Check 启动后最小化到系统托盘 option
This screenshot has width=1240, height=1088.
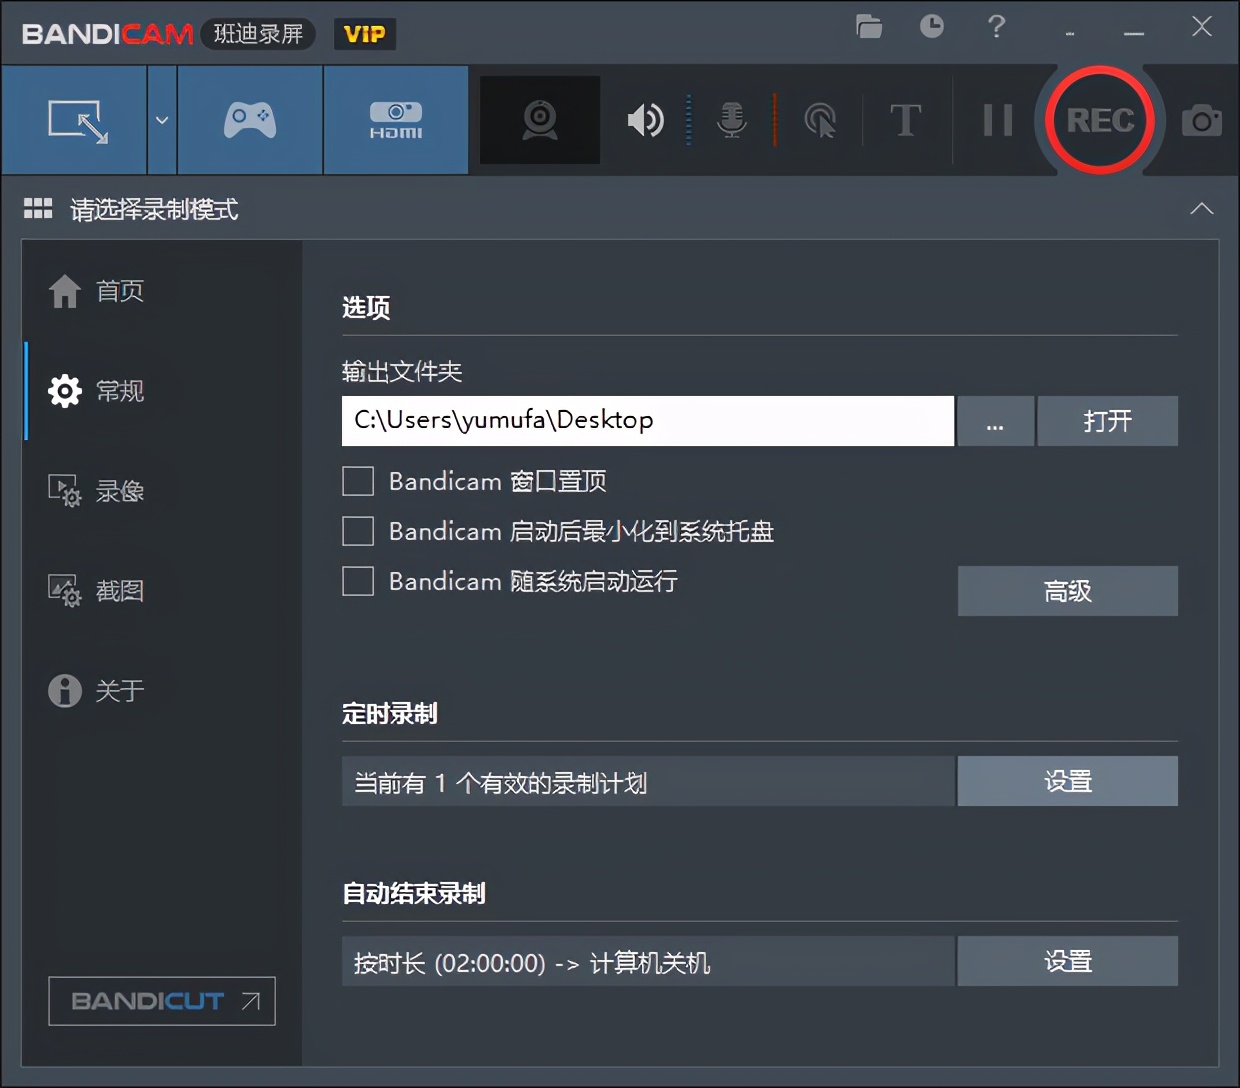(x=357, y=531)
